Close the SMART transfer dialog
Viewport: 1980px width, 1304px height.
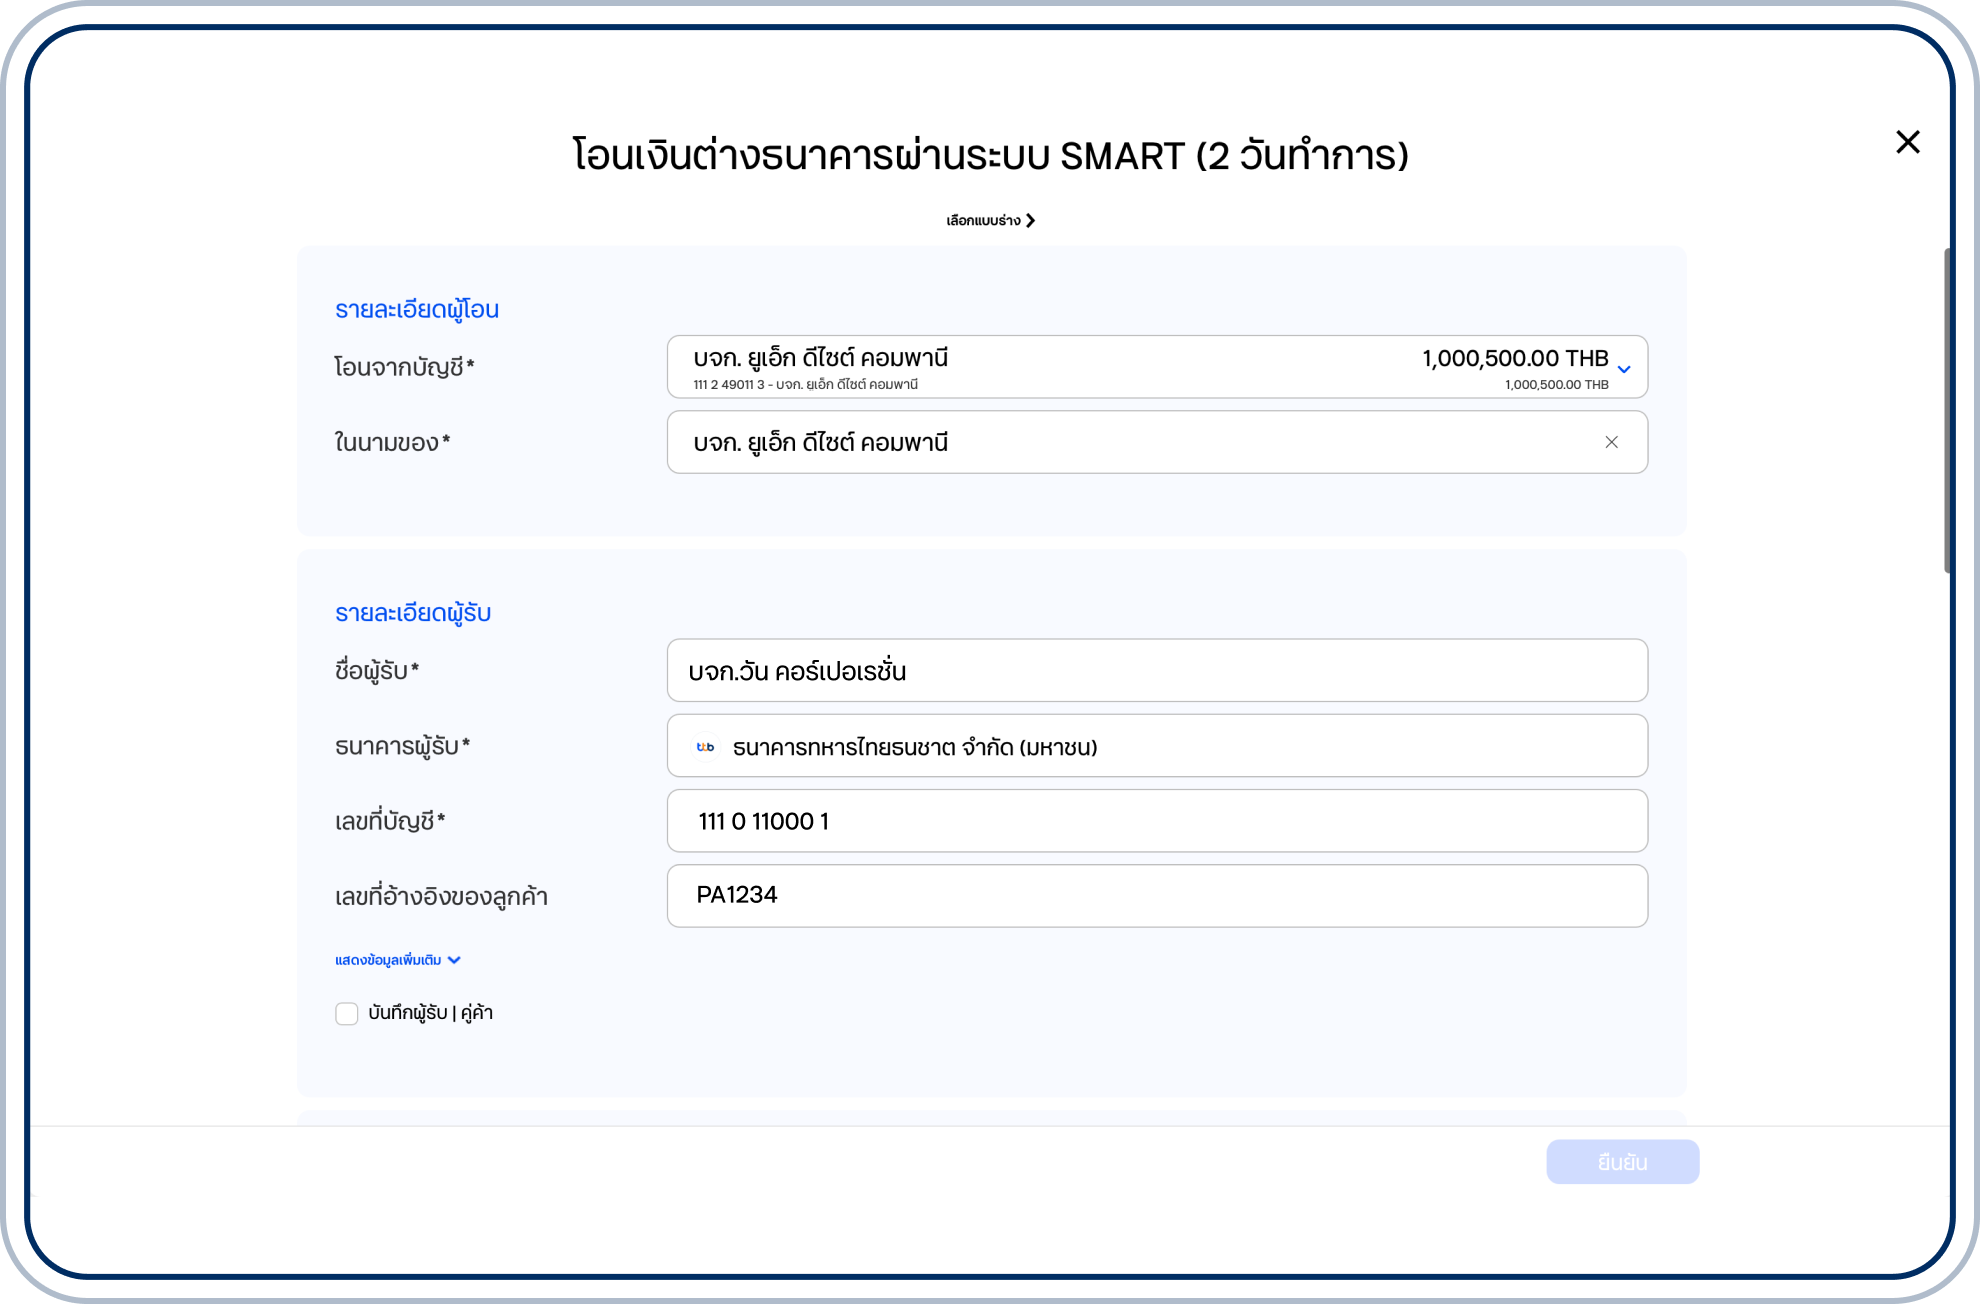(1907, 142)
